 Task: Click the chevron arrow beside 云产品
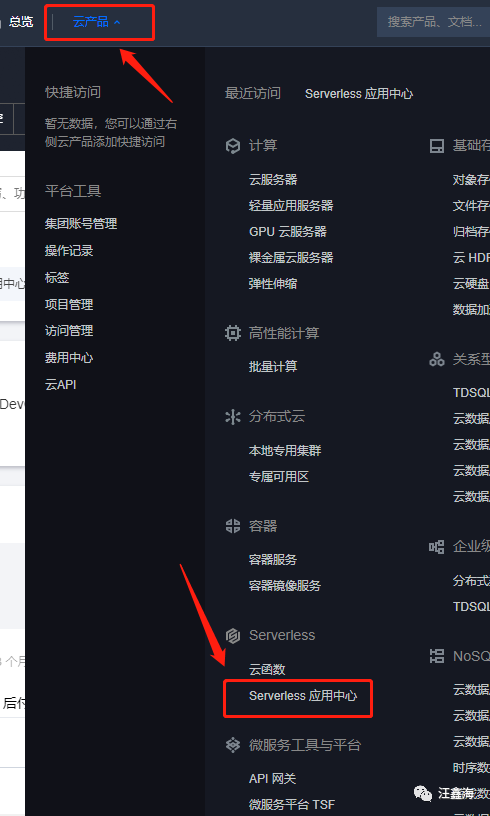(117, 22)
